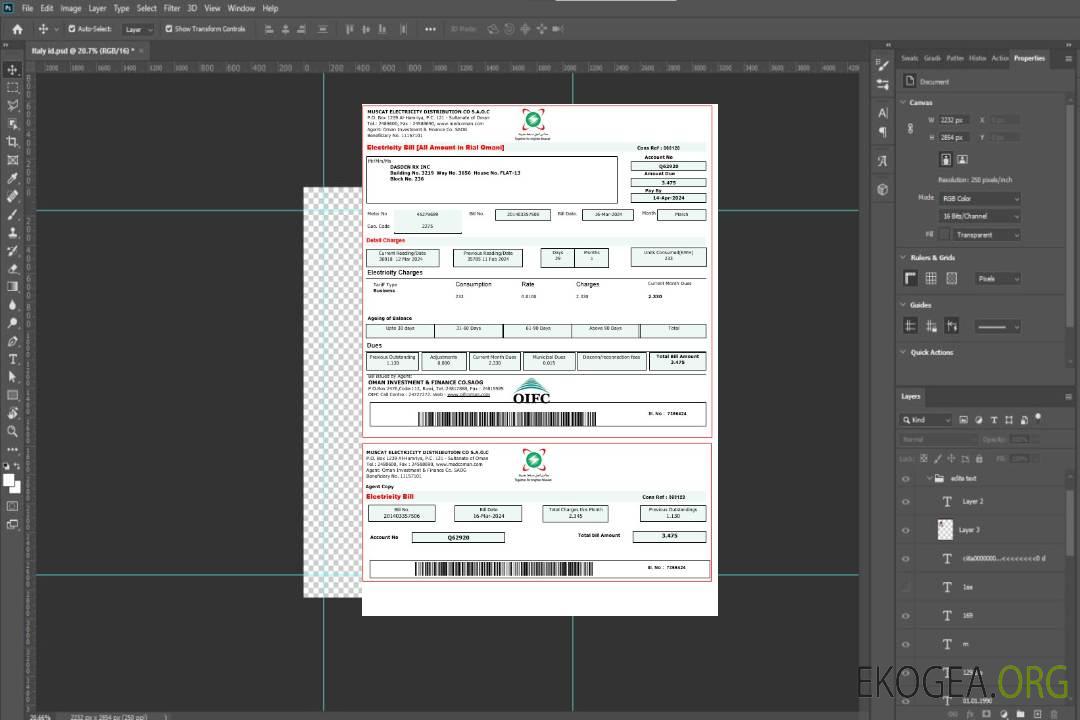
Task: Select the Horizontal Type tool
Action: coord(13,359)
